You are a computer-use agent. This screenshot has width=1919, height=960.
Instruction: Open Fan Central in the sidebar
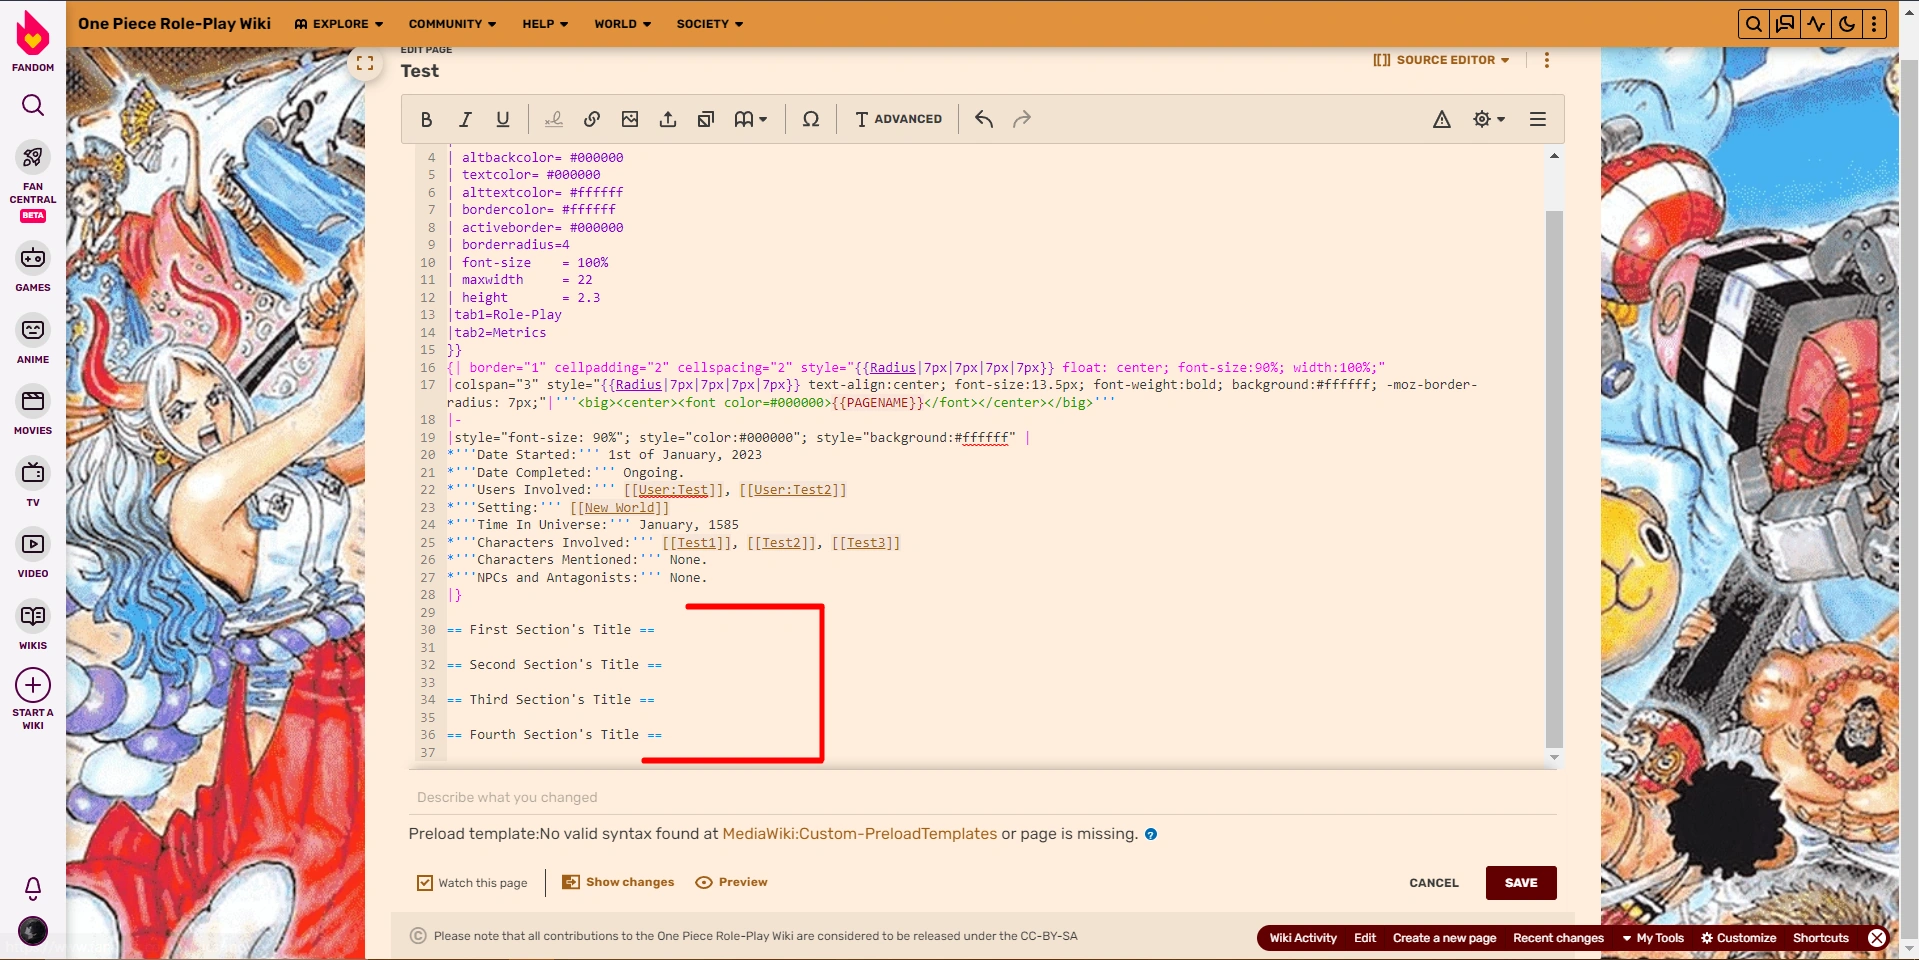[33, 180]
